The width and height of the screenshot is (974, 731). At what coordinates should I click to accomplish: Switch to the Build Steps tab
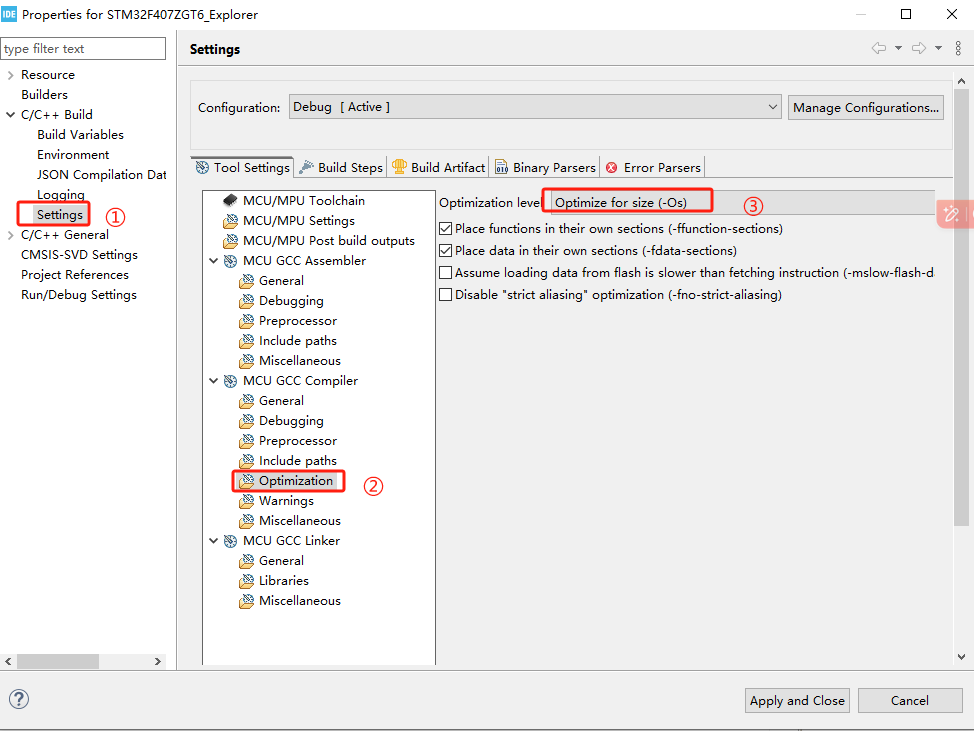click(341, 167)
